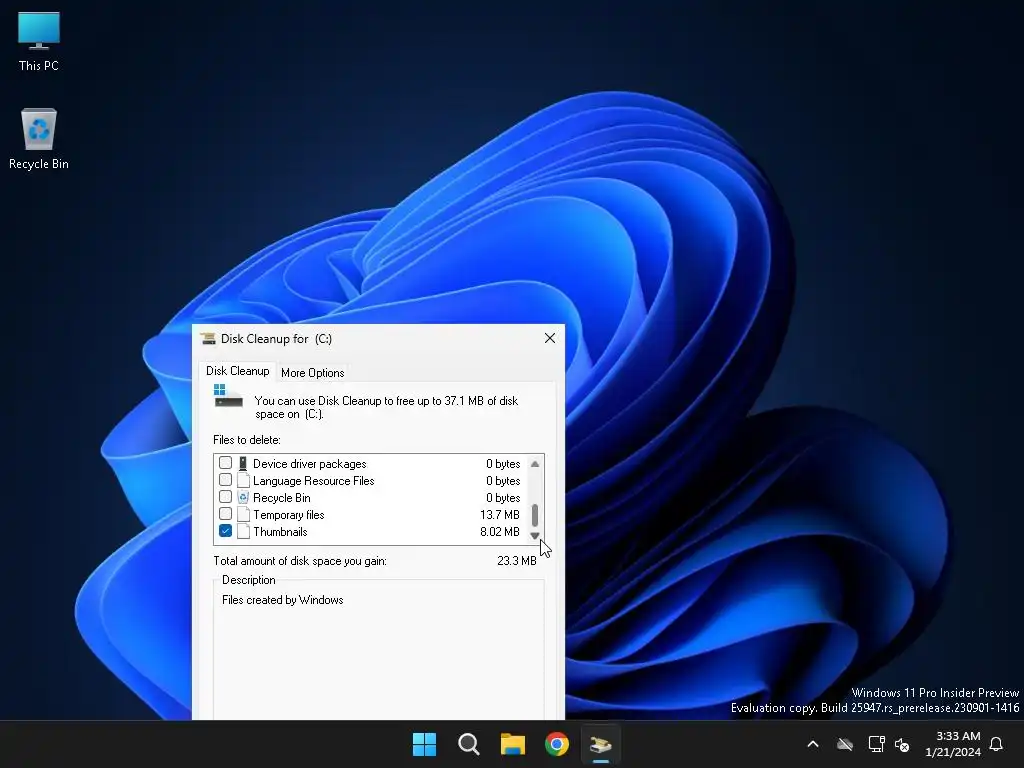Image resolution: width=1024 pixels, height=768 pixels.
Task: Show hidden system tray icons
Action: (x=813, y=744)
